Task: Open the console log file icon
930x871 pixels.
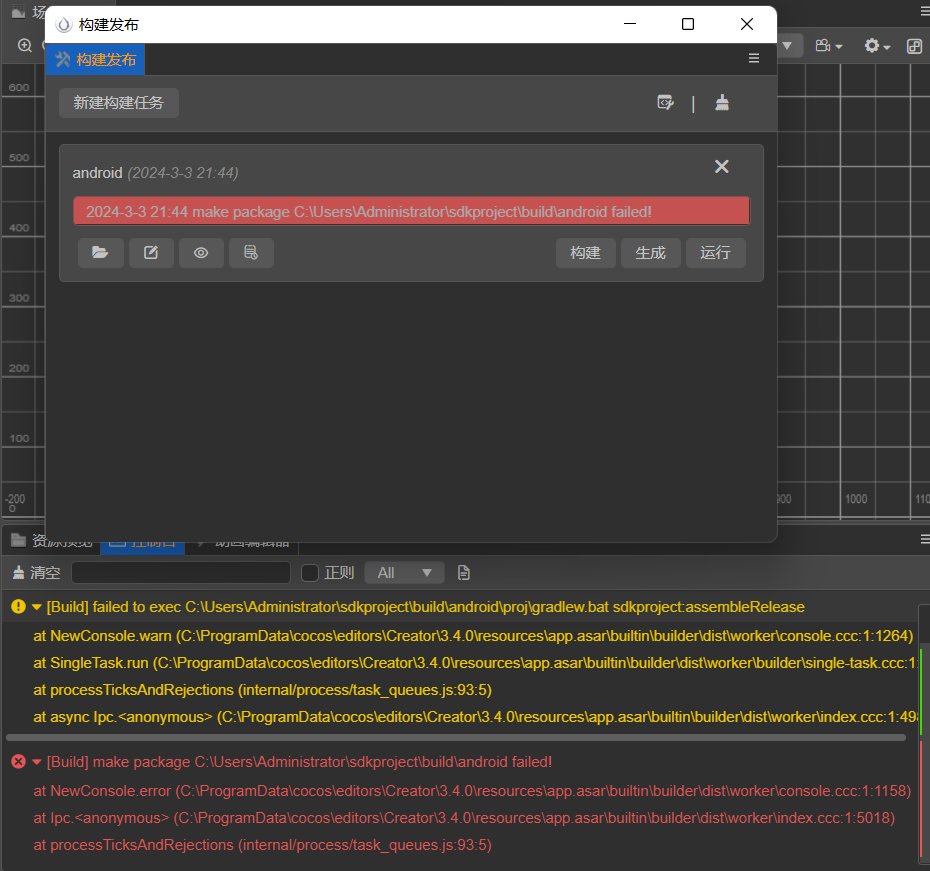Action: (x=464, y=573)
